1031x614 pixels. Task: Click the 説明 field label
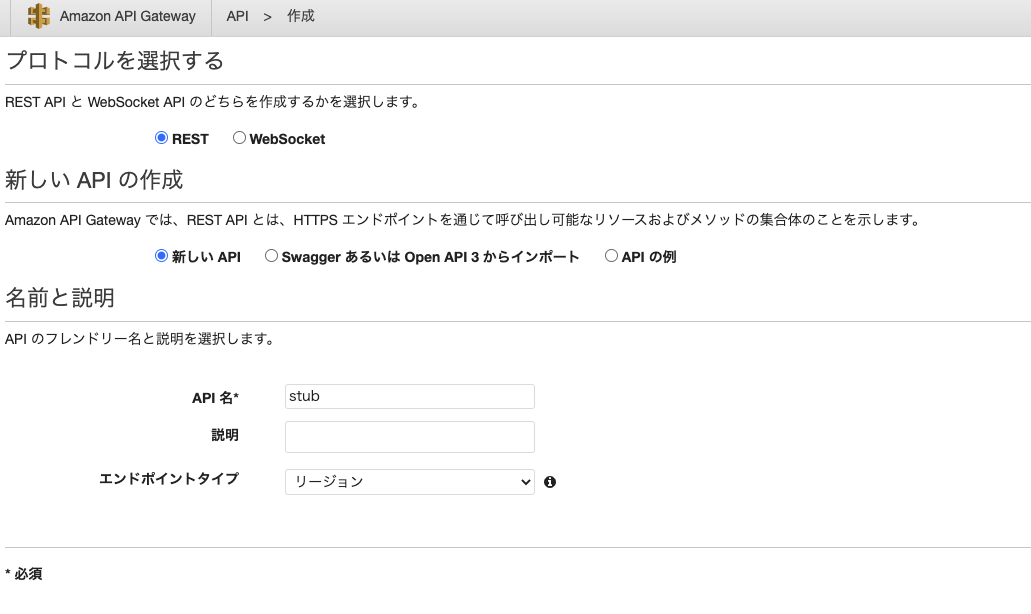click(x=225, y=435)
